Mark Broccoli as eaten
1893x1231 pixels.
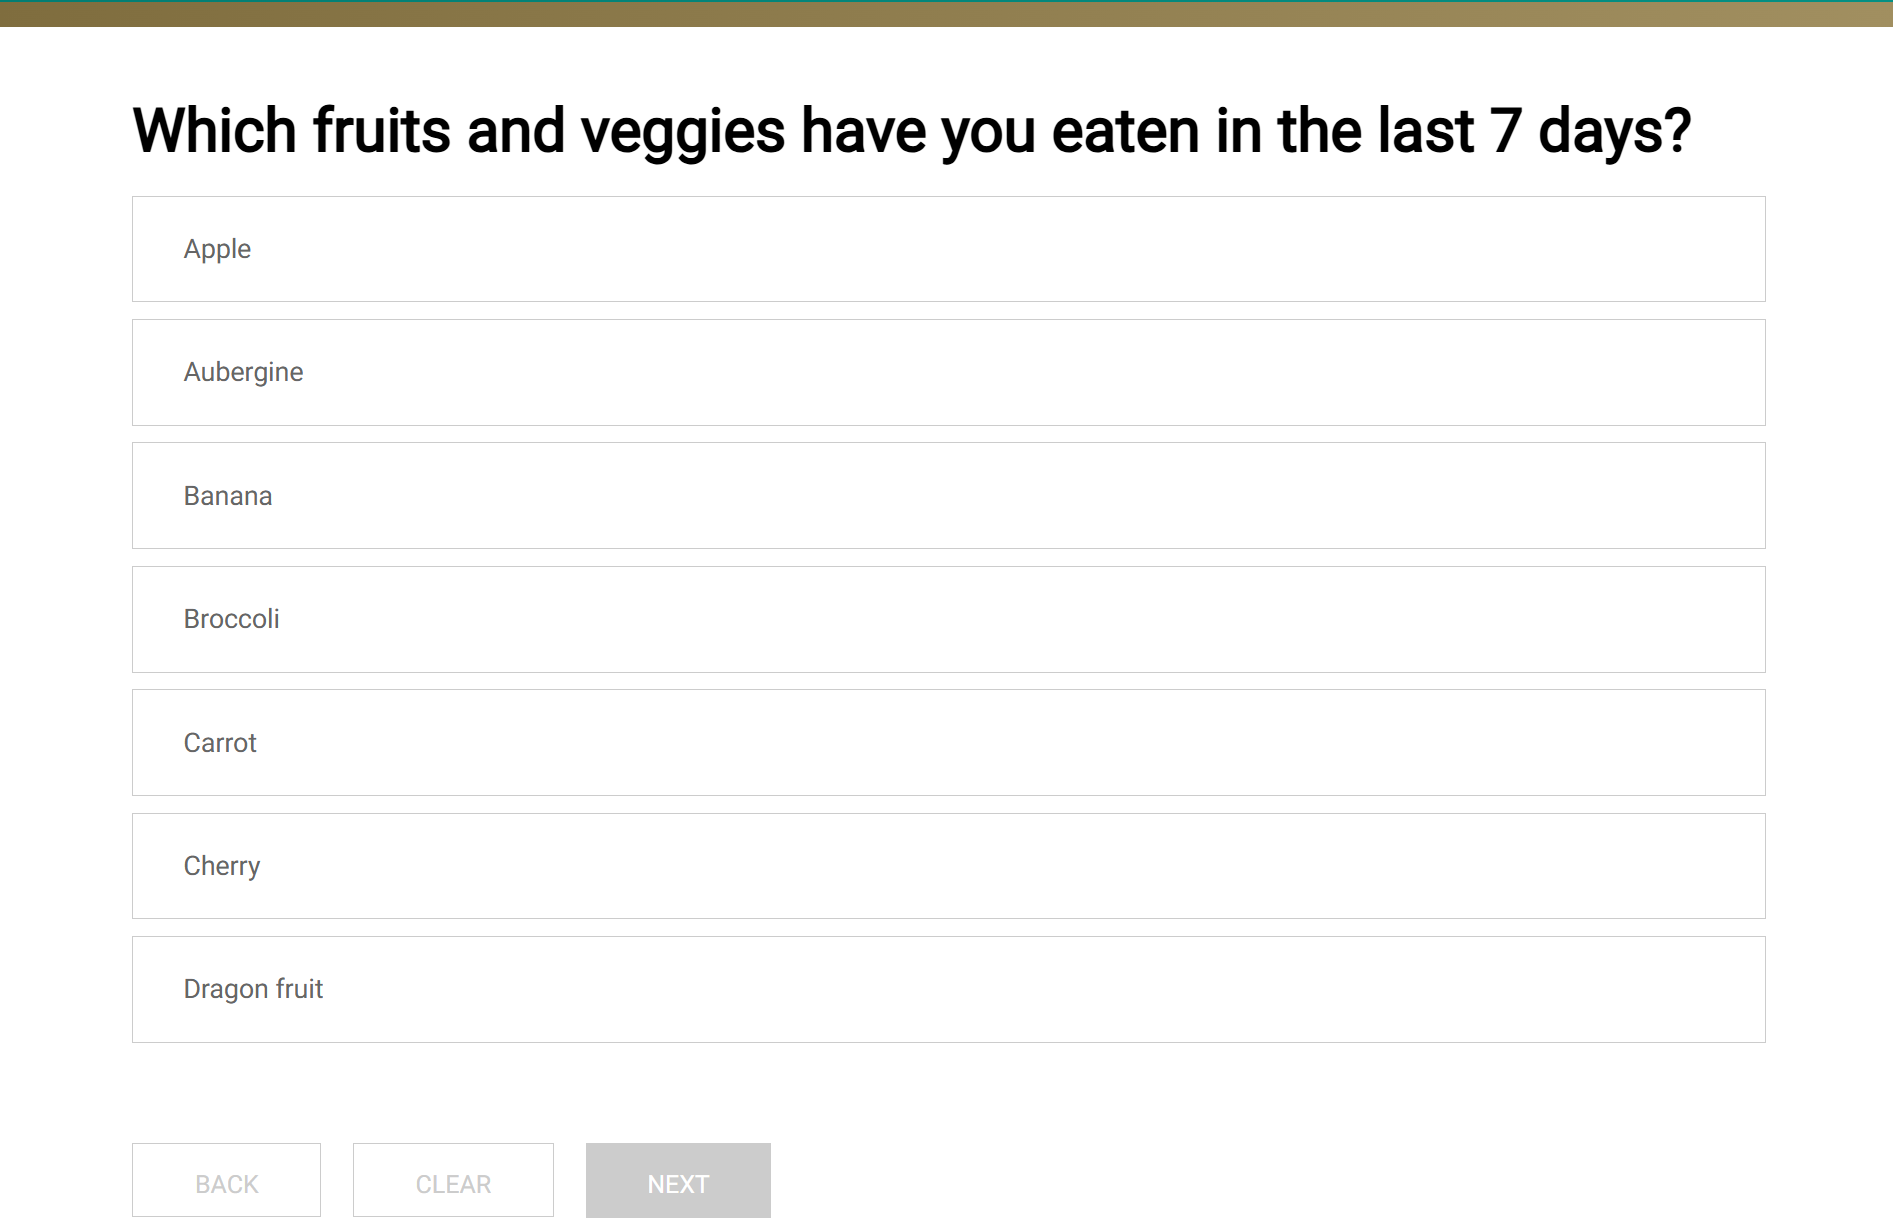point(948,619)
